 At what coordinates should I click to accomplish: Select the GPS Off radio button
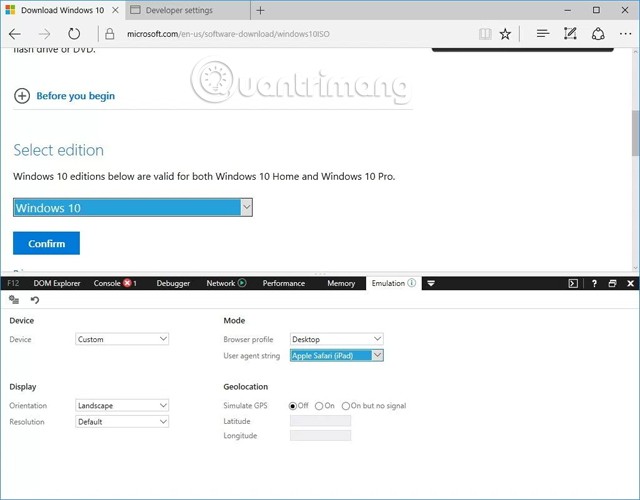click(294, 406)
